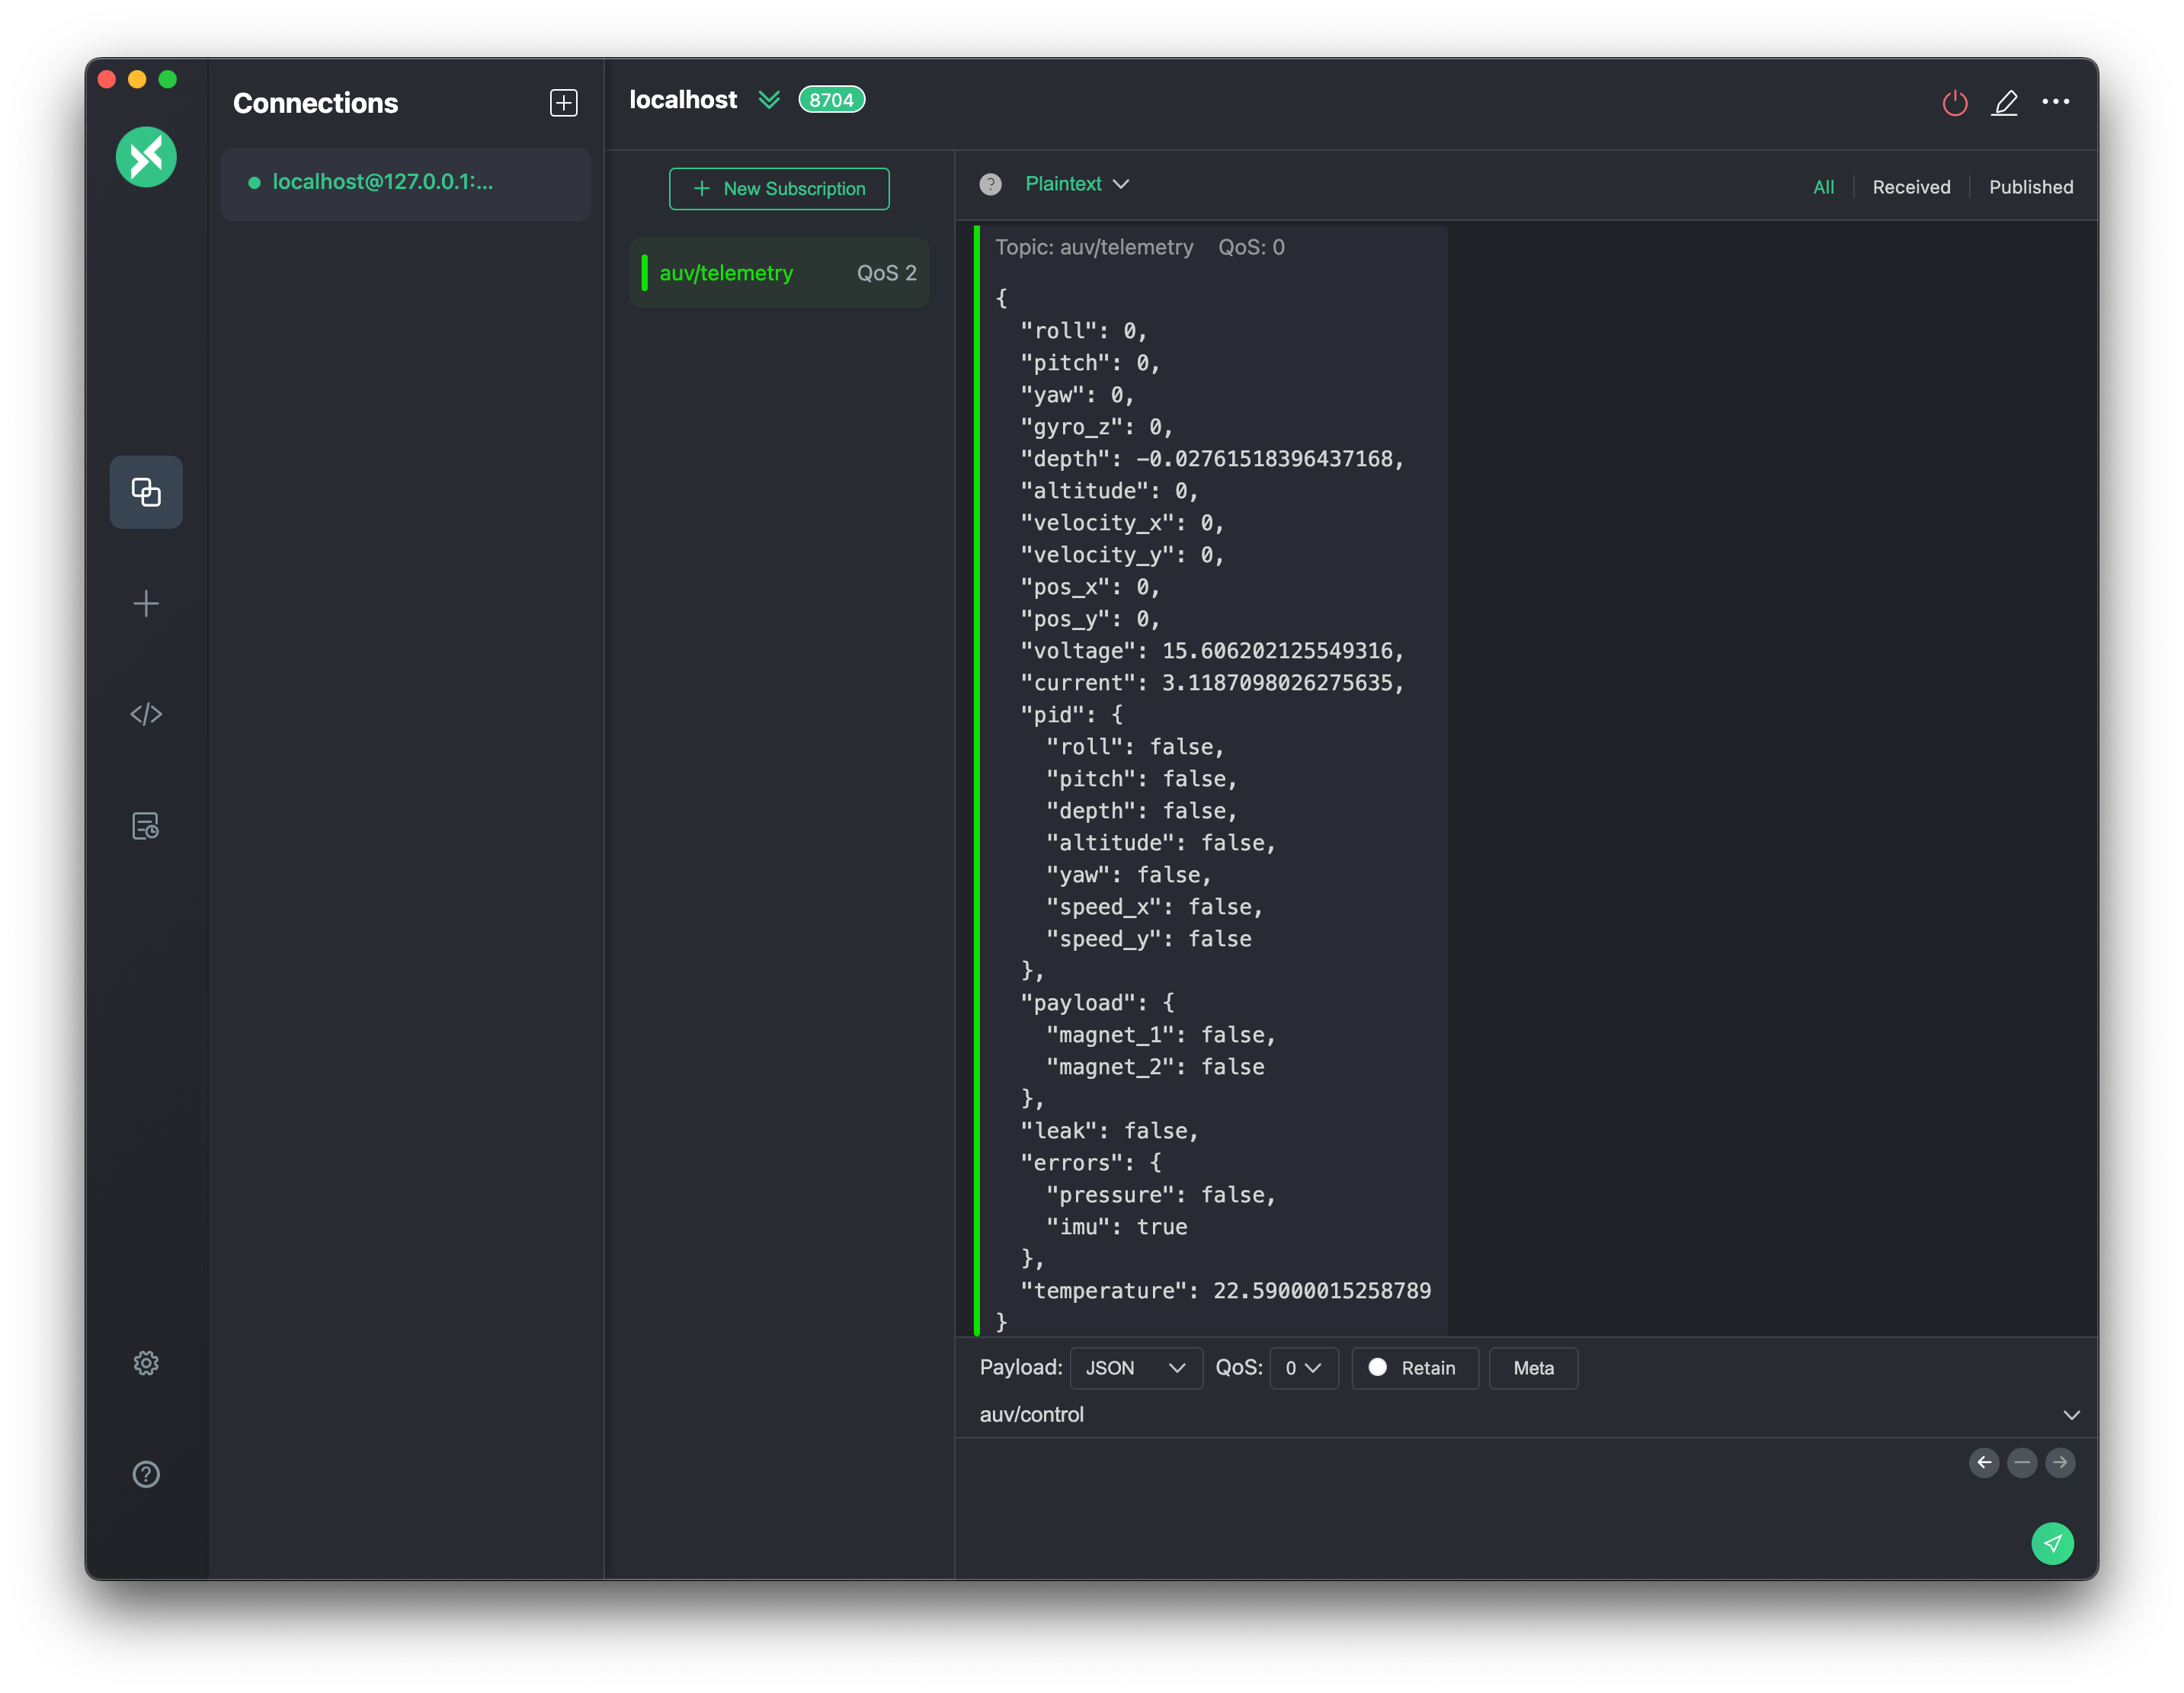Click the New Subscription button
The height and width of the screenshot is (1693, 2184).
(779, 189)
